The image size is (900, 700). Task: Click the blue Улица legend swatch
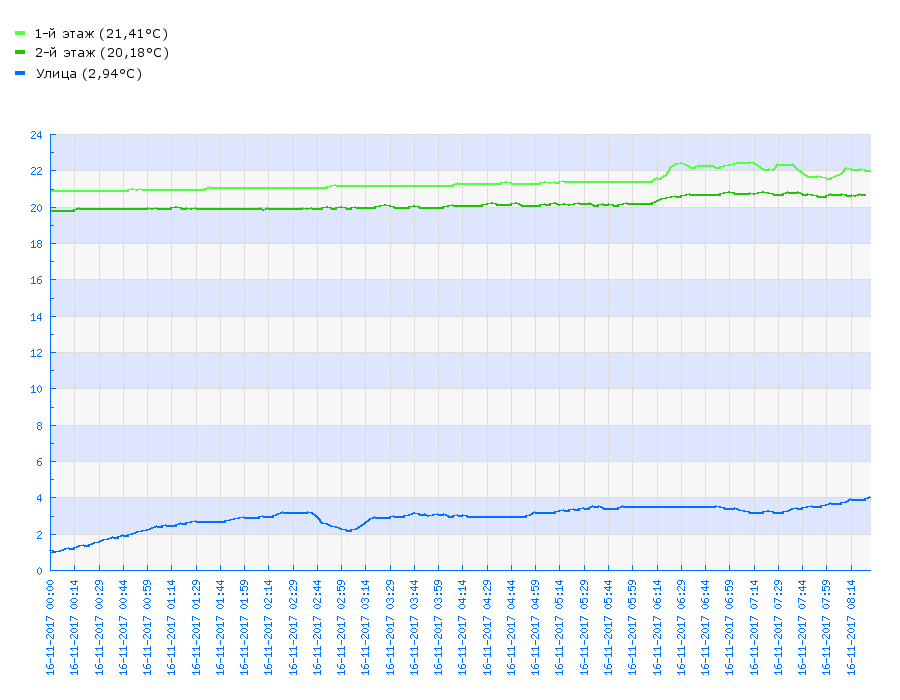pyautogui.click(x=20, y=73)
